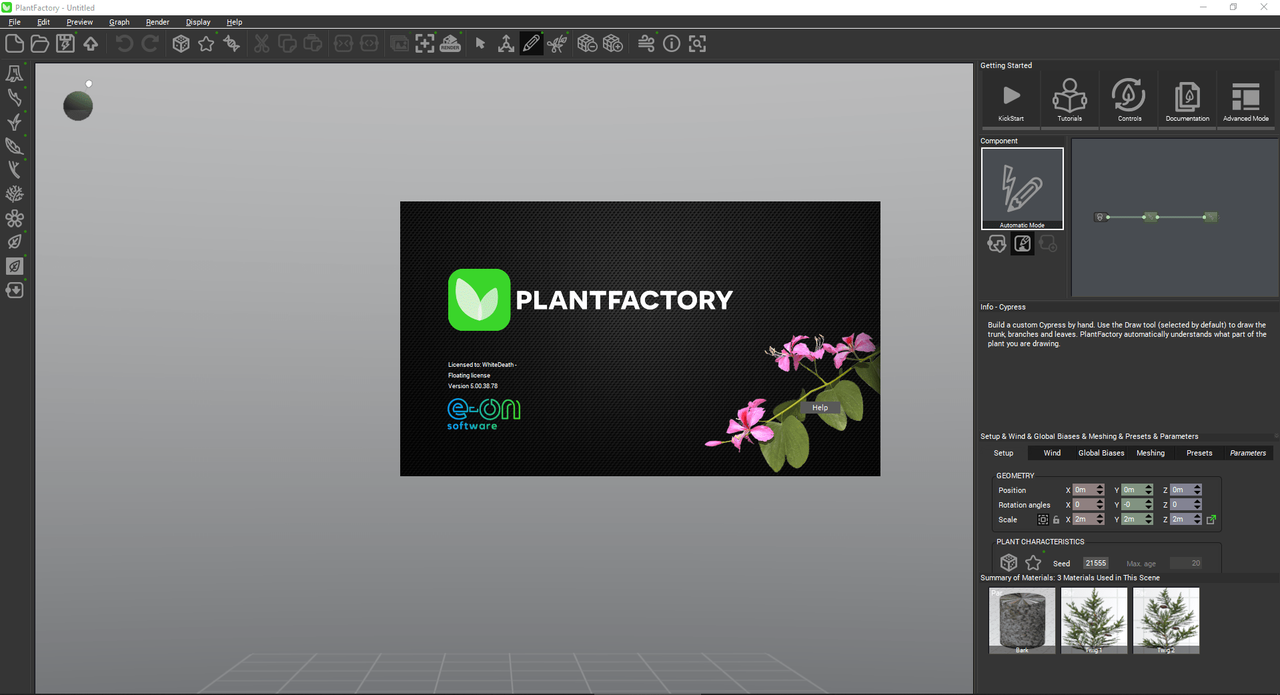Click the DNA helix toolbar icon
The height and width of the screenshot is (695, 1280).
coord(232,43)
